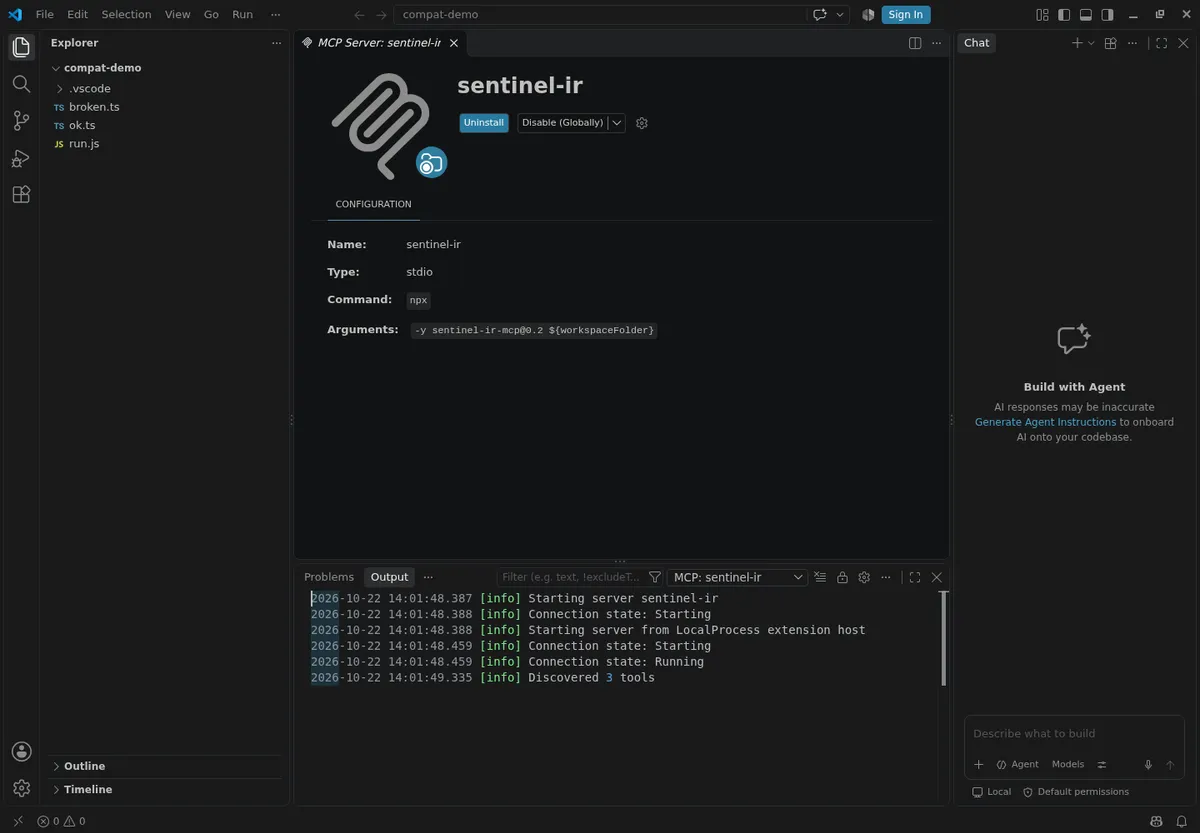
Task: Start voice input microphone in chat
Action: coord(1148,764)
